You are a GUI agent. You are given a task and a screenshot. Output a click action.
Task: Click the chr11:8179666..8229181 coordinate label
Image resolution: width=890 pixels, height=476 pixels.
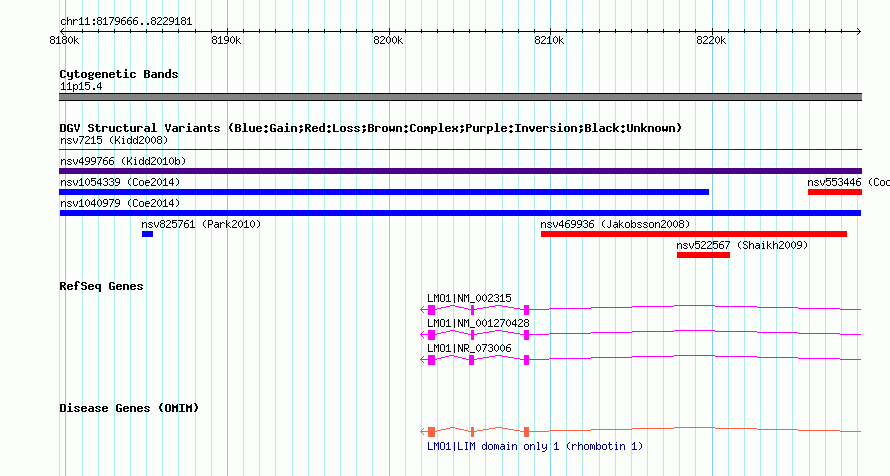(126, 22)
